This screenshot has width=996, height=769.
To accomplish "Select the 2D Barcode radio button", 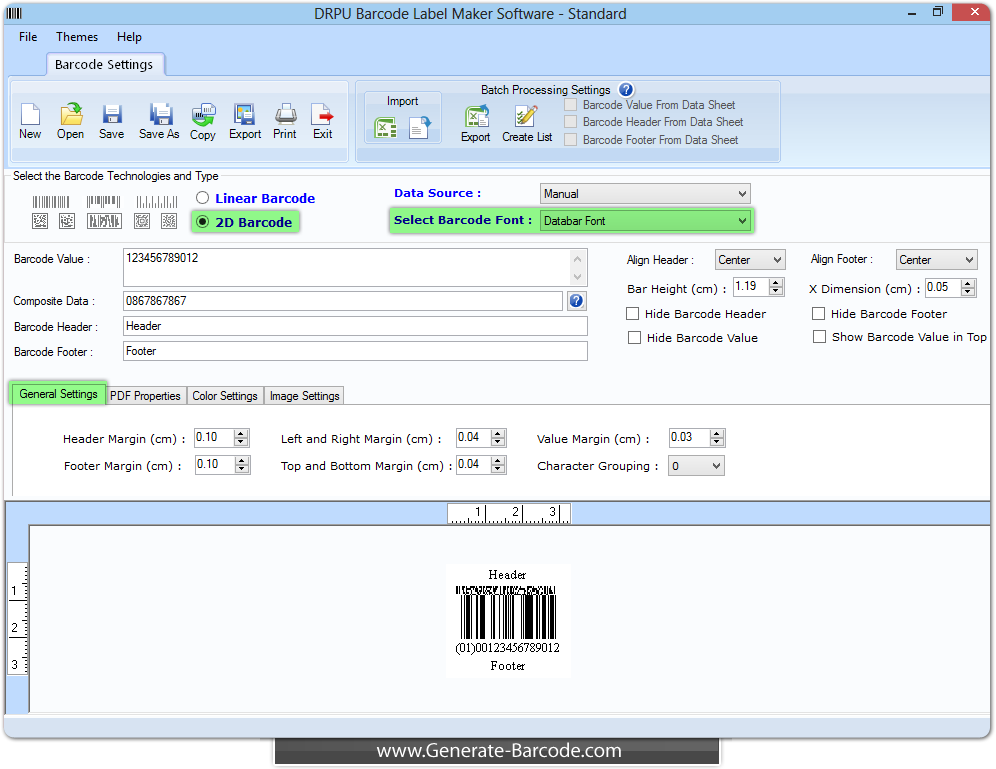I will [203, 222].
